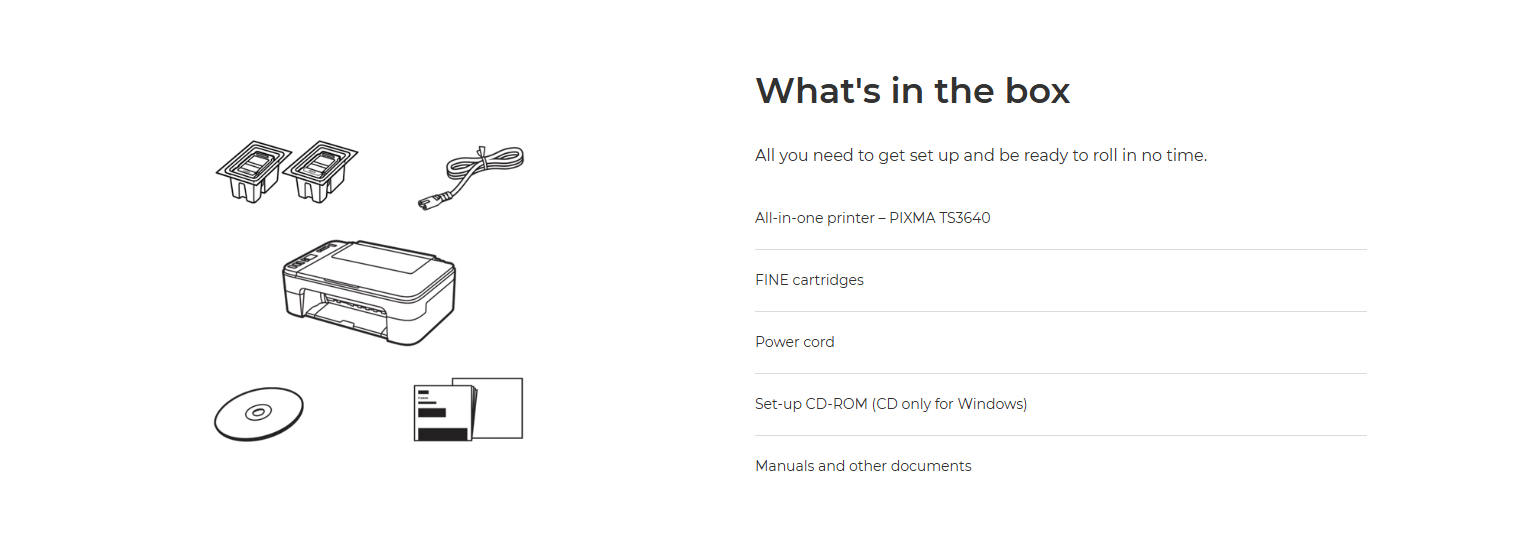Click the black bar on the manual cover
This screenshot has height=556, width=1530.
coord(441,433)
